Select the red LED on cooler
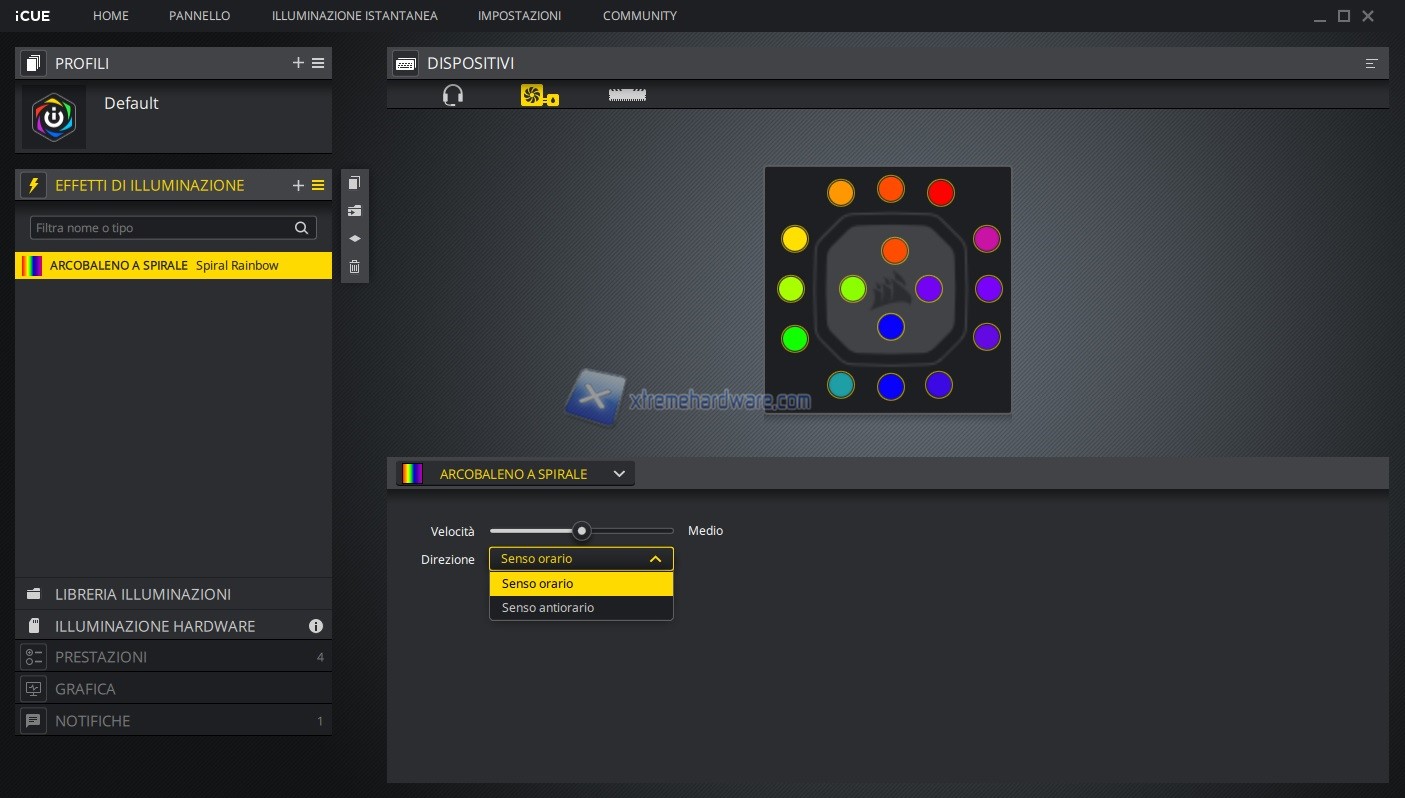Image resolution: width=1405 pixels, height=798 pixels. (940, 193)
